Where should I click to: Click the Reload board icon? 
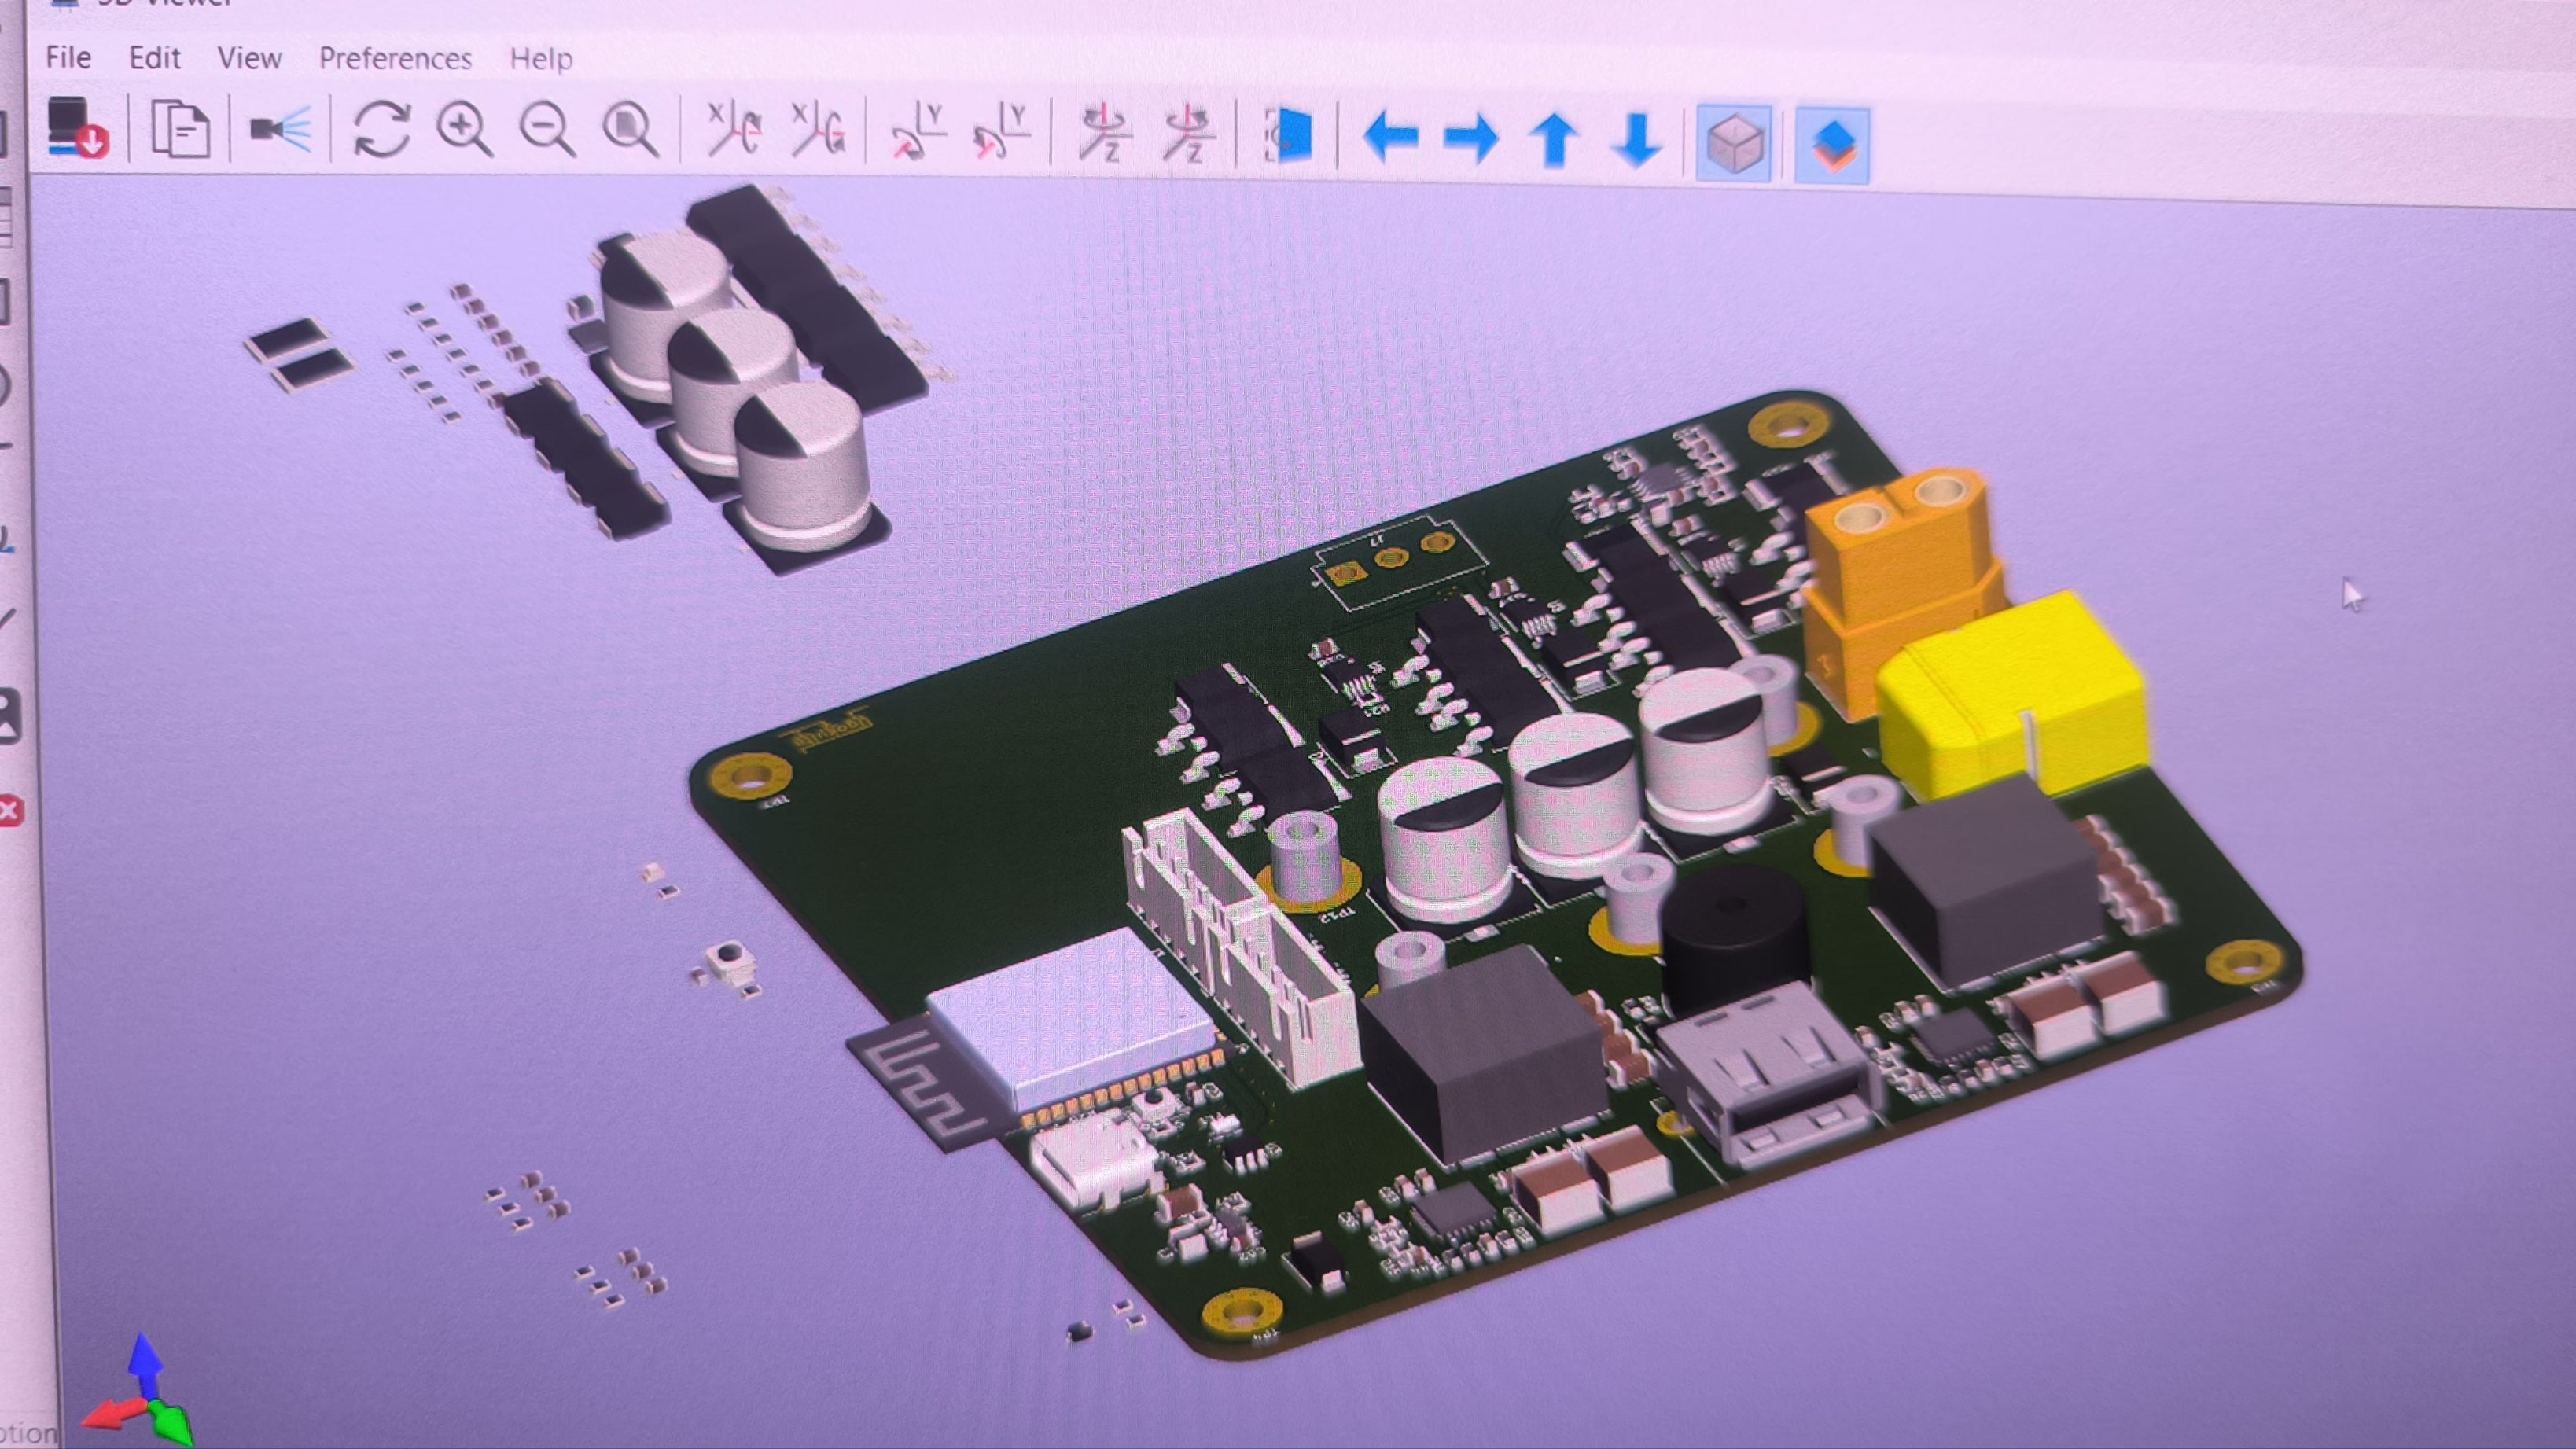[78, 128]
